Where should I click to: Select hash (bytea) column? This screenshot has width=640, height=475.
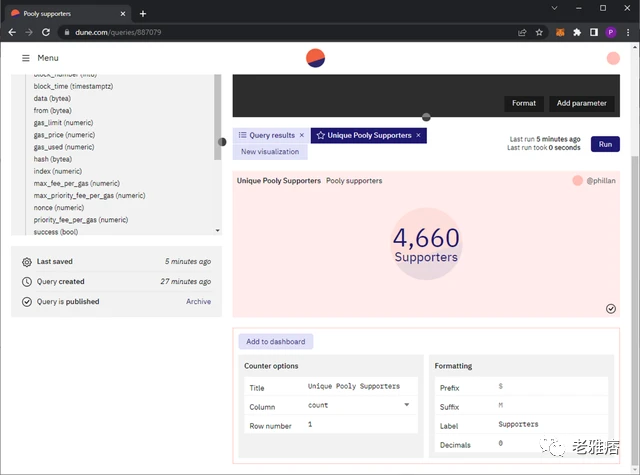click(x=53, y=159)
